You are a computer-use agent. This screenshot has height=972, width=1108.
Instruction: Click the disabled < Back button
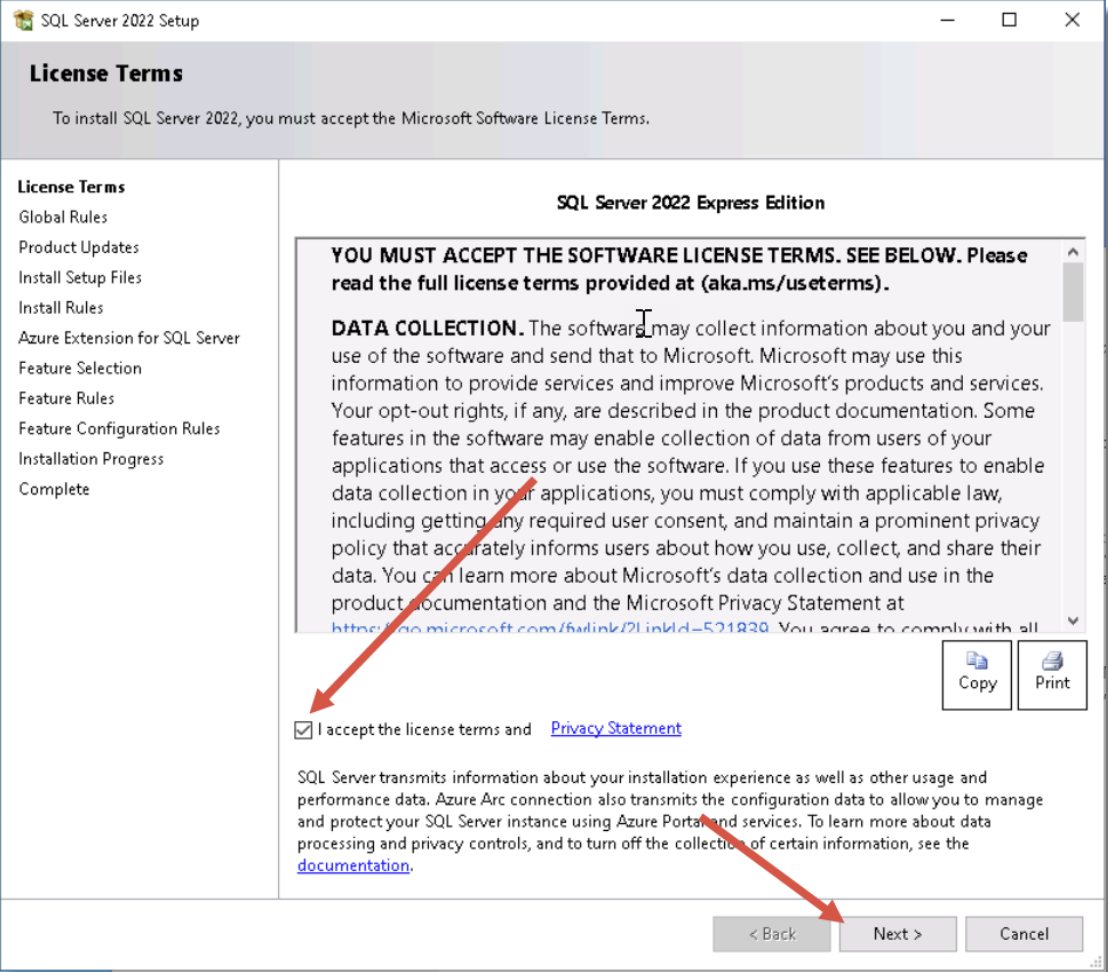(x=772, y=934)
